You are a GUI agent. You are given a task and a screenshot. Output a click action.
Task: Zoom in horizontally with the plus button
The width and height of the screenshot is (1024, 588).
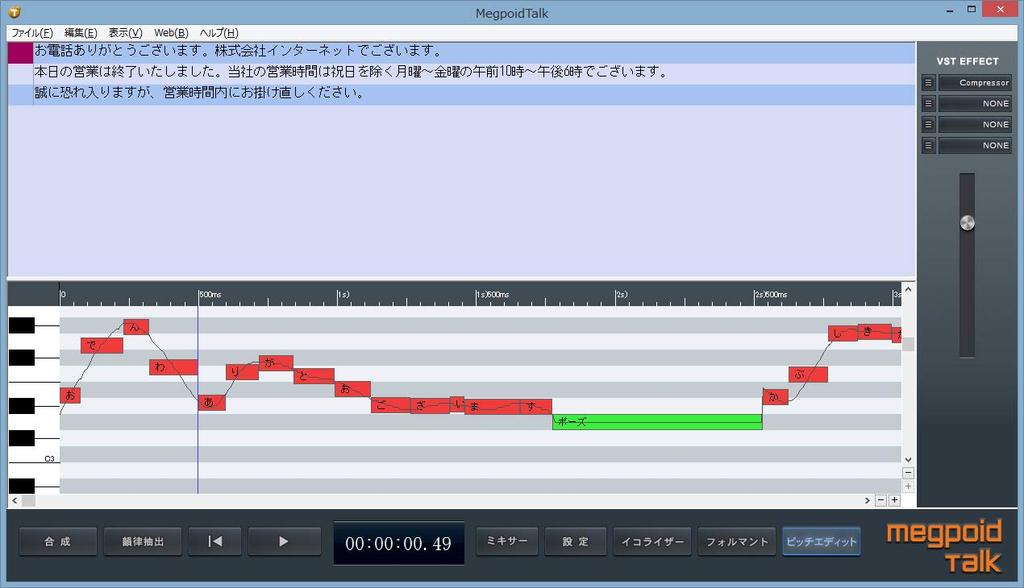[894, 500]
